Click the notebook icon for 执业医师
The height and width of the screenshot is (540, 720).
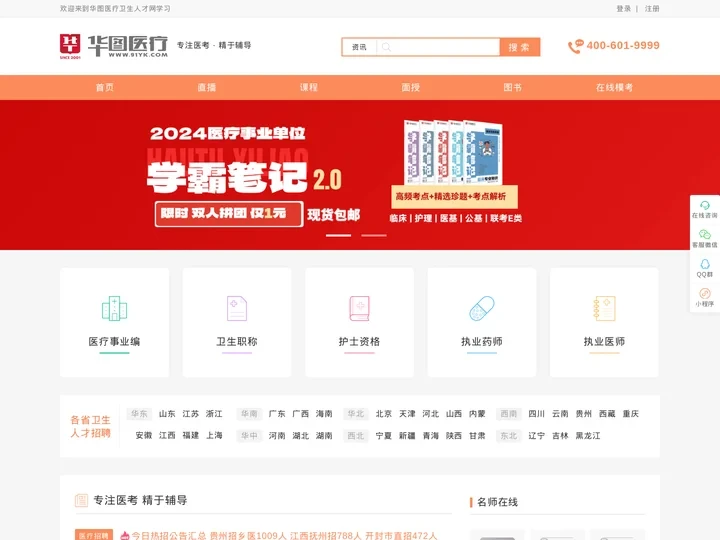tap(604, 308)
